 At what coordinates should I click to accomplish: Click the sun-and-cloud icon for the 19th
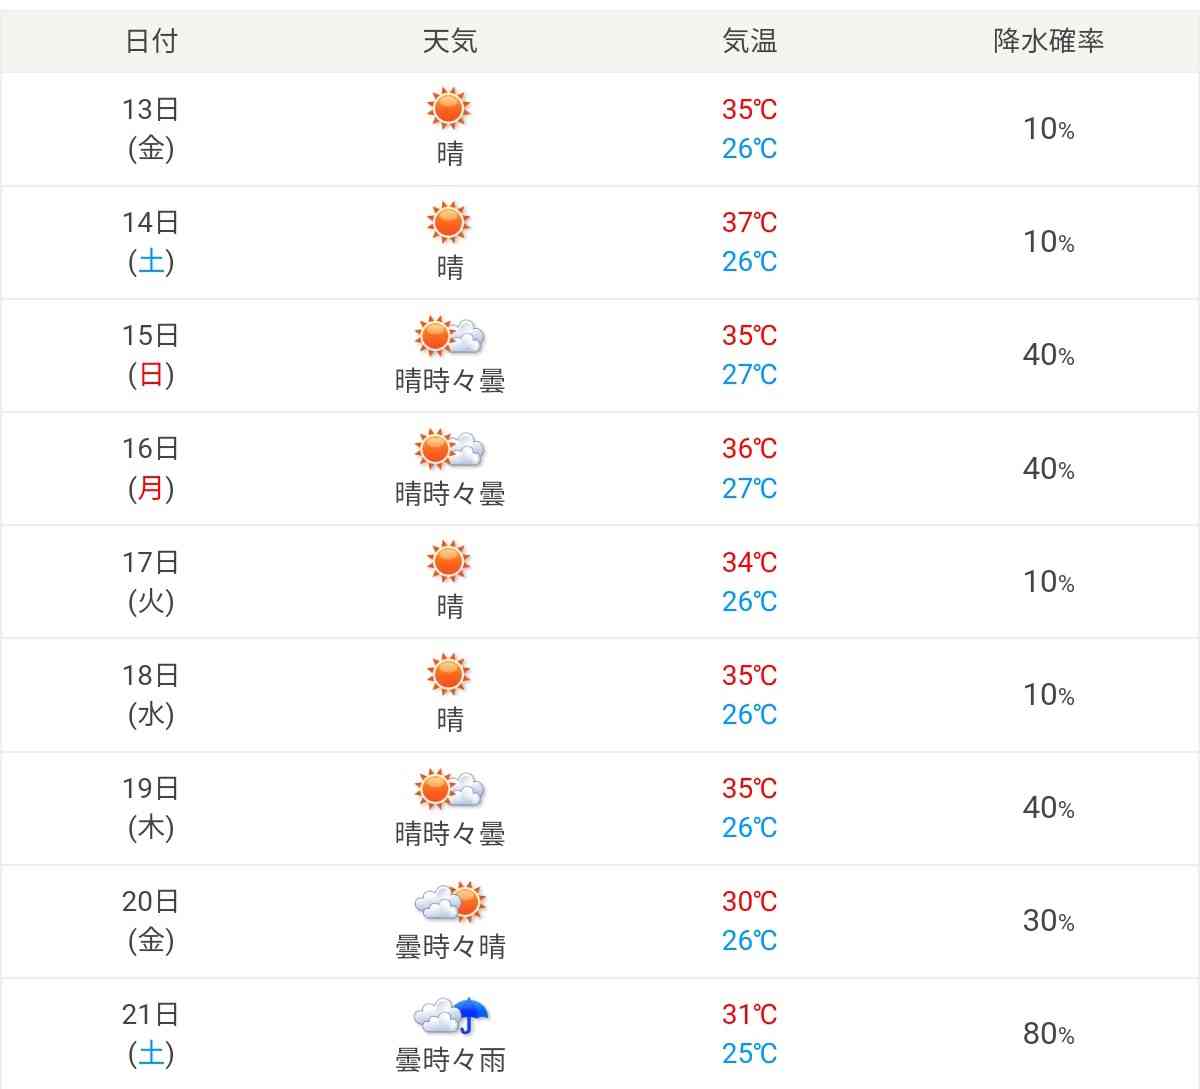pyautogui.click(x=449, y=789)
